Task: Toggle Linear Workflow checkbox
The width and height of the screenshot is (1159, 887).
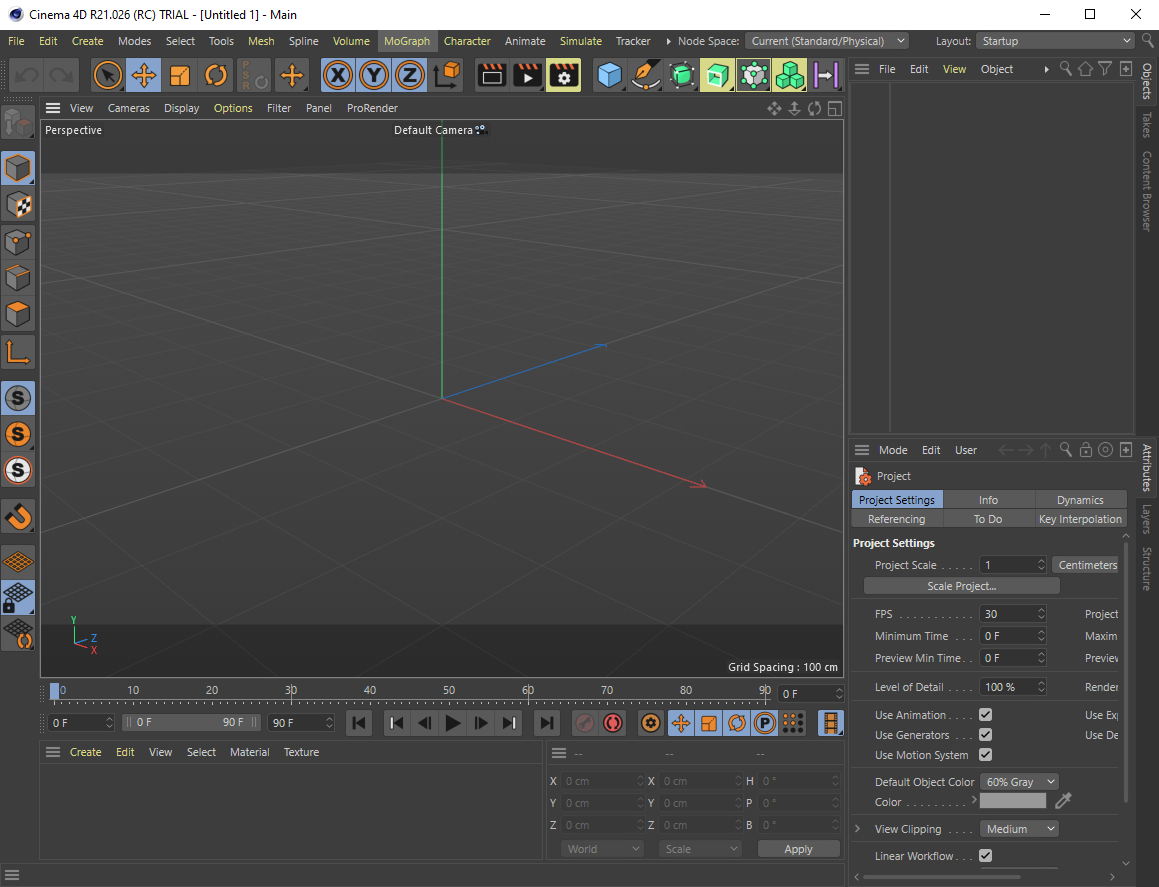Action: coord(985,855)
